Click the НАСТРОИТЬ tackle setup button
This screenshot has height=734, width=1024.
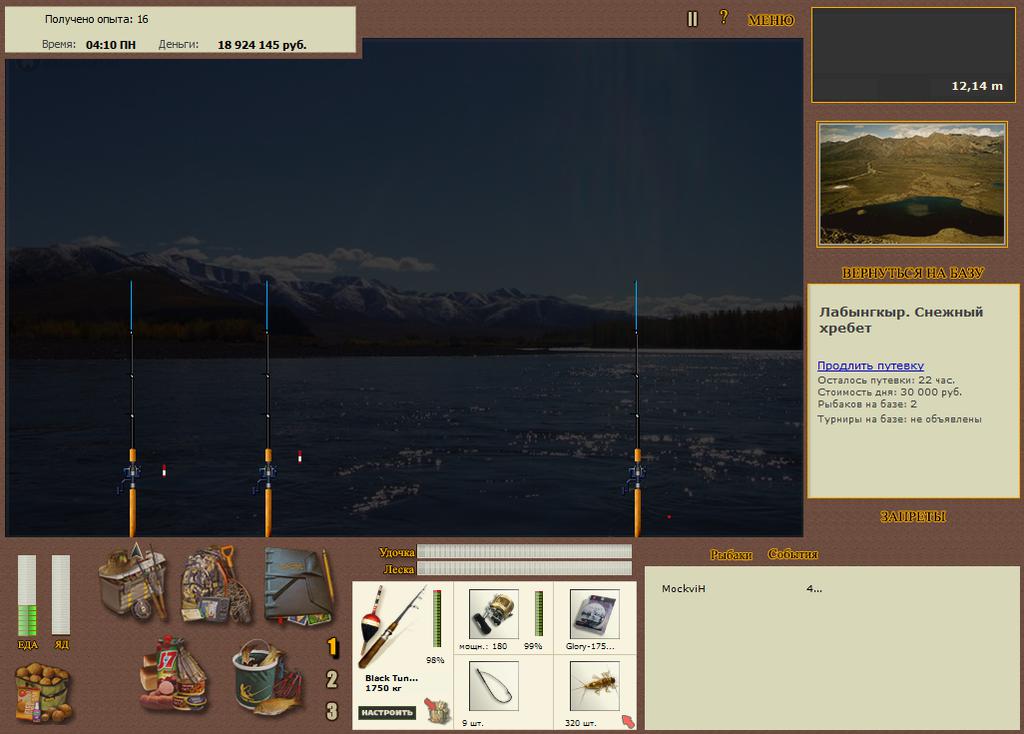(x=387, y=712)
